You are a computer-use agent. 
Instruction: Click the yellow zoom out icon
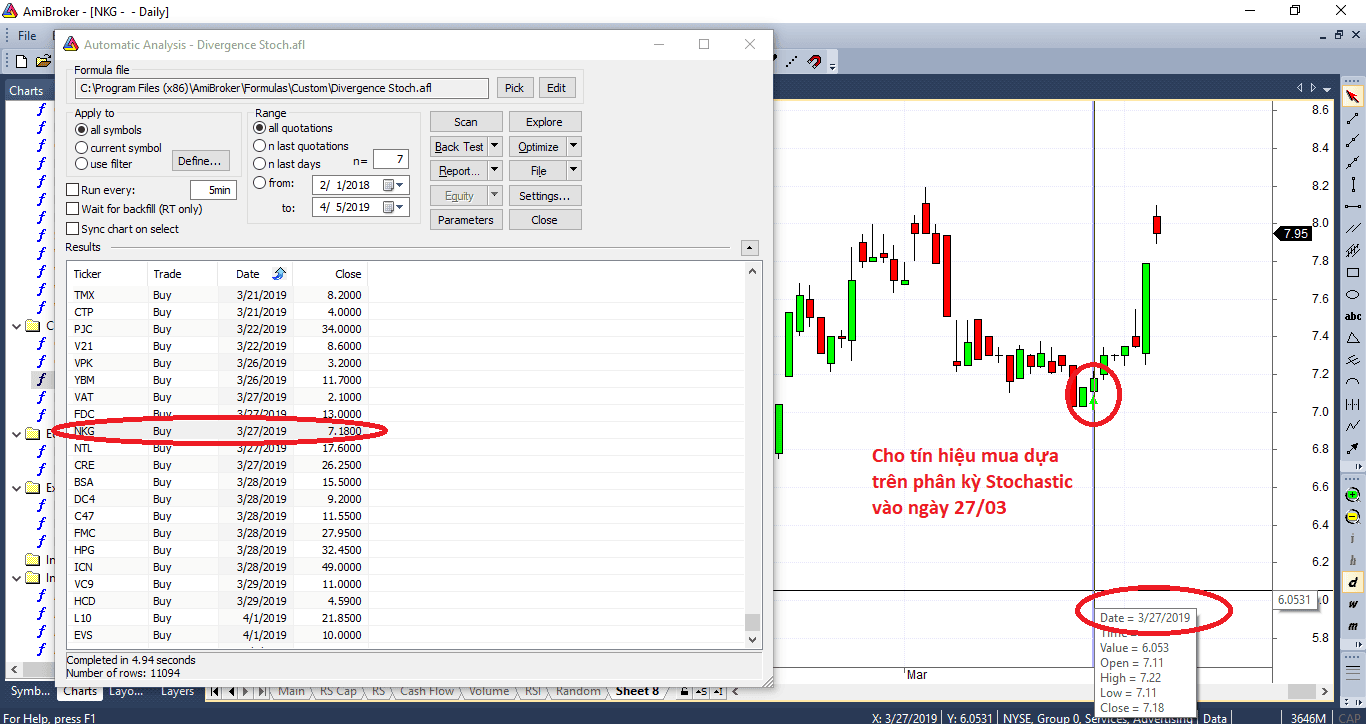point(1353,517)
